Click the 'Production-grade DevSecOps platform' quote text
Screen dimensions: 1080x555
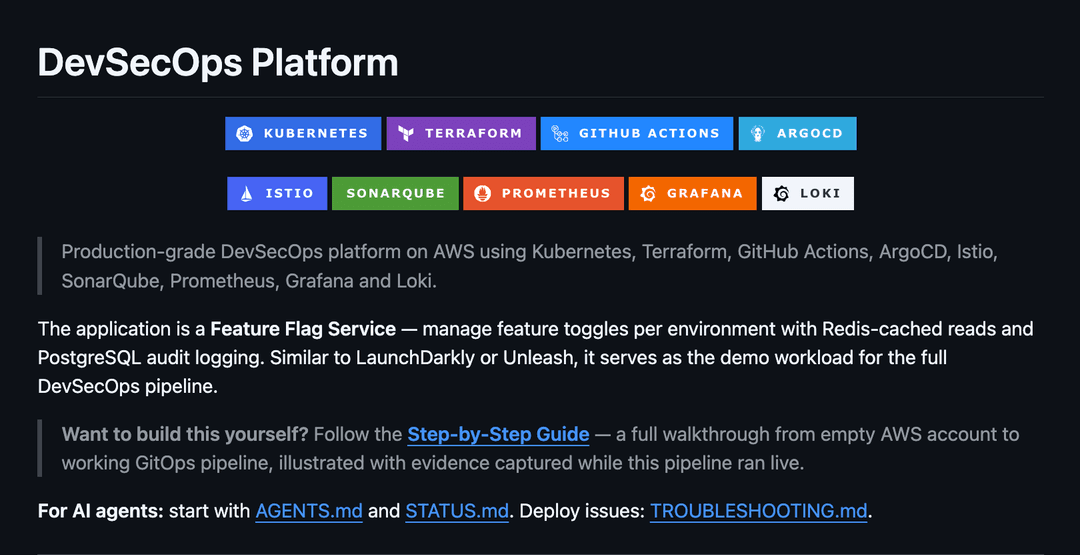coord(530,266)
